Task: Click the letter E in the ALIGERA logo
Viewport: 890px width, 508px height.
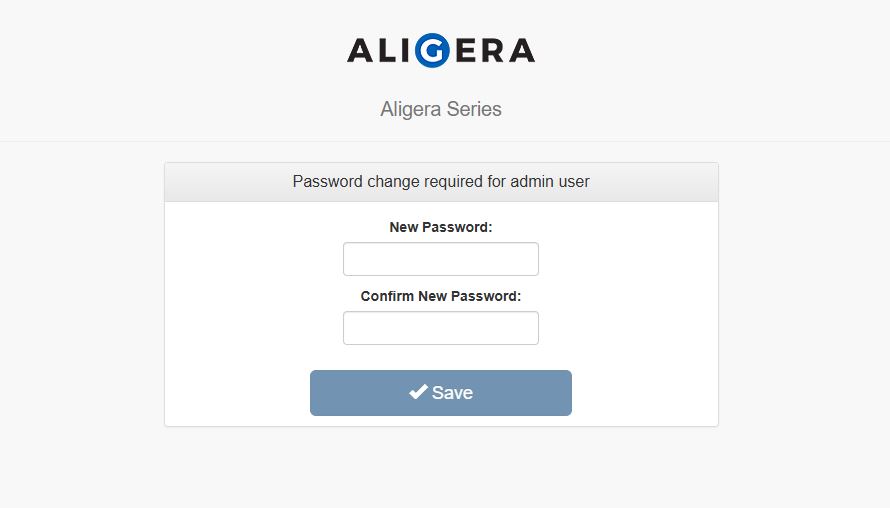Action: 465,51
